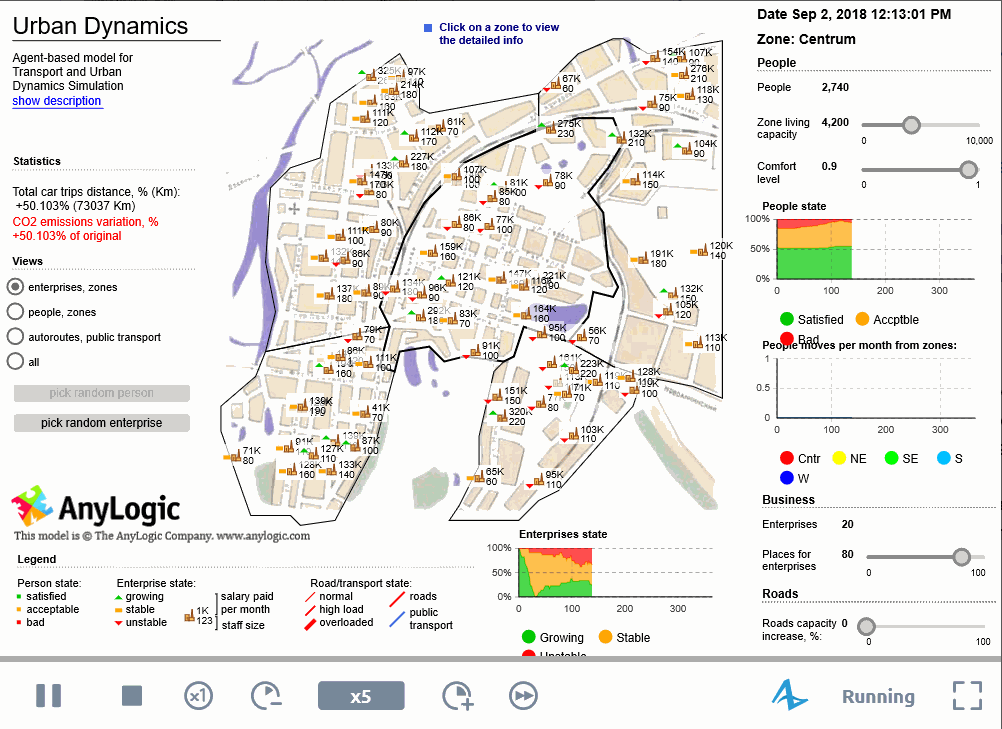Screen dimensions: 1002x729
Task: Click the SE green zone legend dot
Action: 891,458
